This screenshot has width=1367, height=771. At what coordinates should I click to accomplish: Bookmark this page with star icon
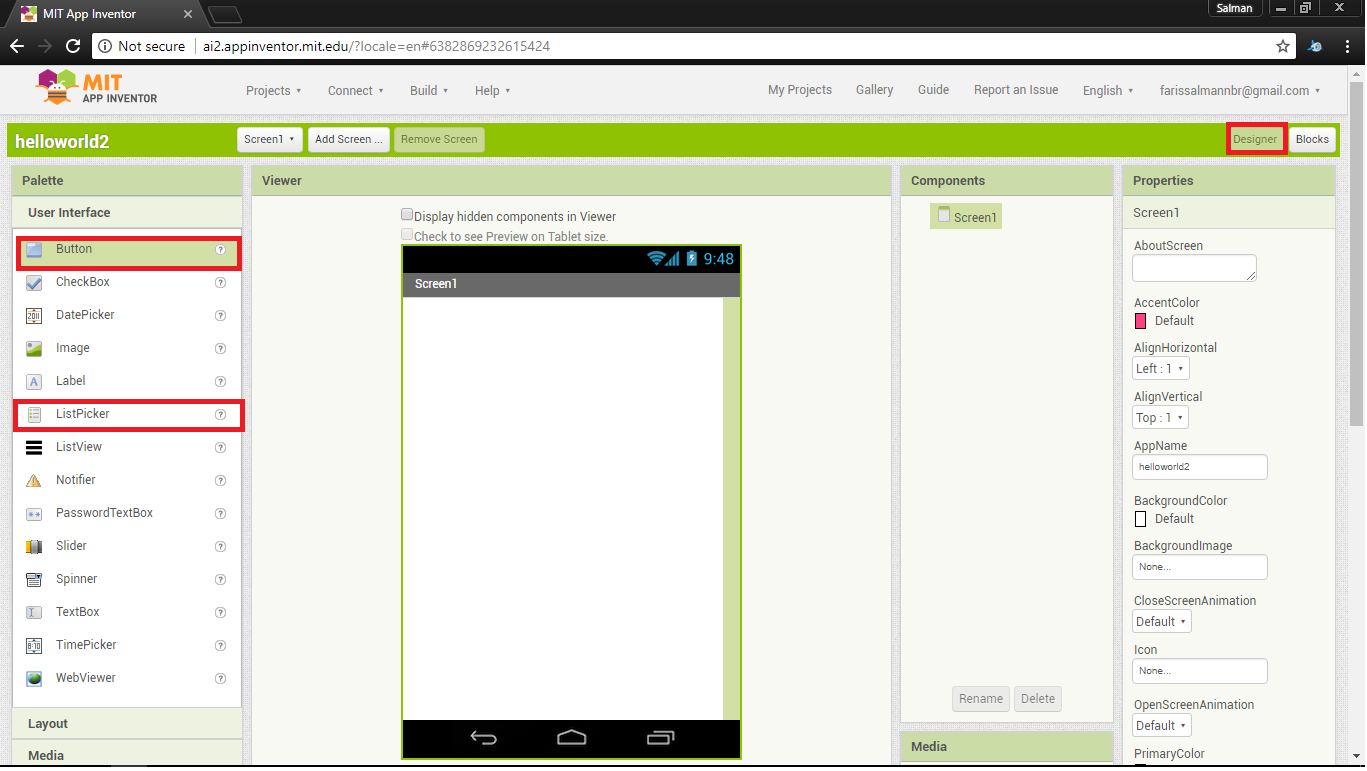[1283, 46]
